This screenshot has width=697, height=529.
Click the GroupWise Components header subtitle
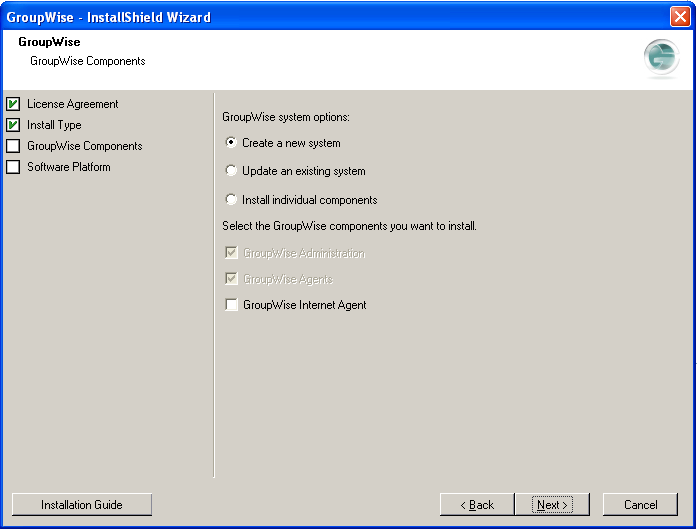[x=88, y=61]
